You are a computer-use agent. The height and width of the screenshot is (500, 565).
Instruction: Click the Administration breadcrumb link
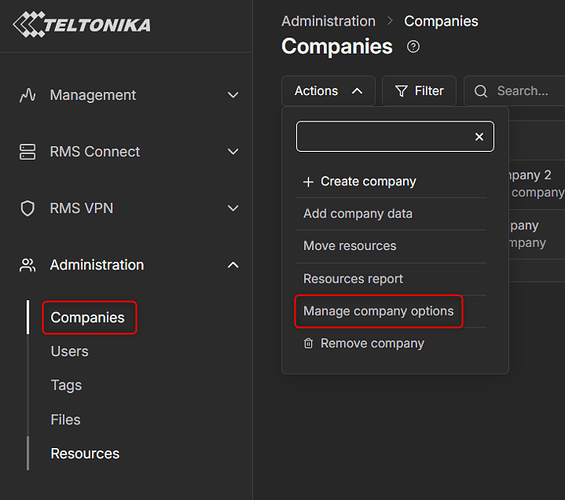[x=329, y=21]
